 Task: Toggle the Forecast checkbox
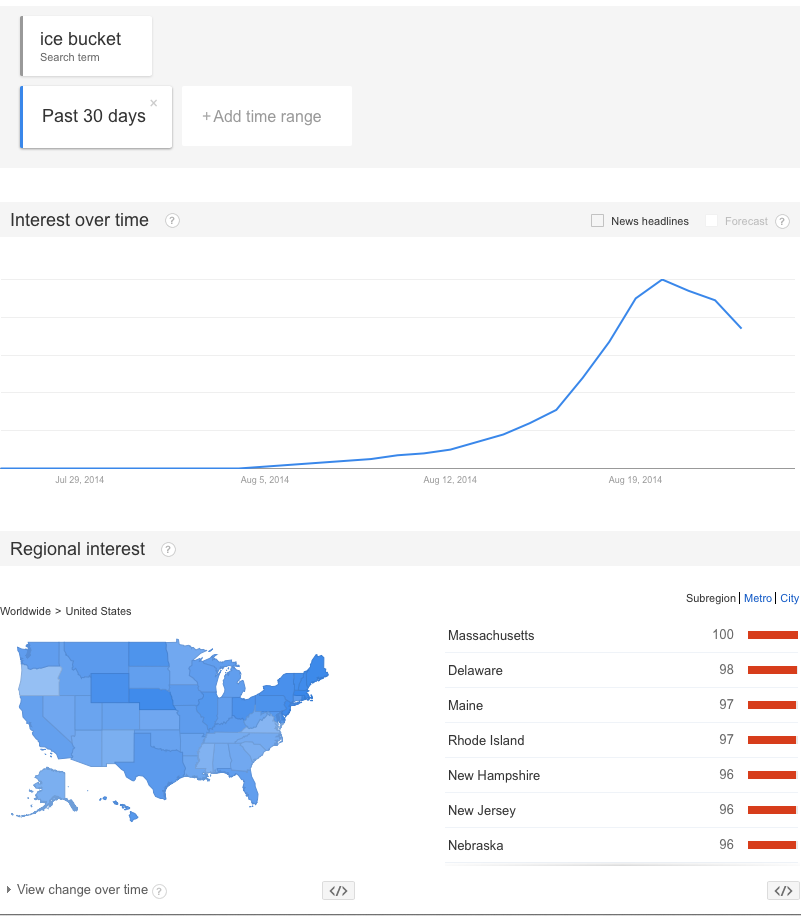[712, 221]
